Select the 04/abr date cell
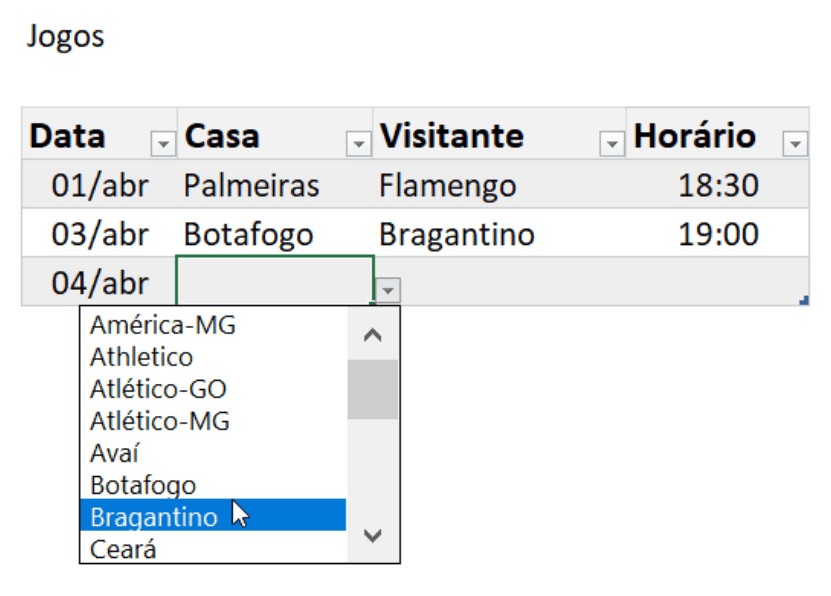 pos(100,282)
